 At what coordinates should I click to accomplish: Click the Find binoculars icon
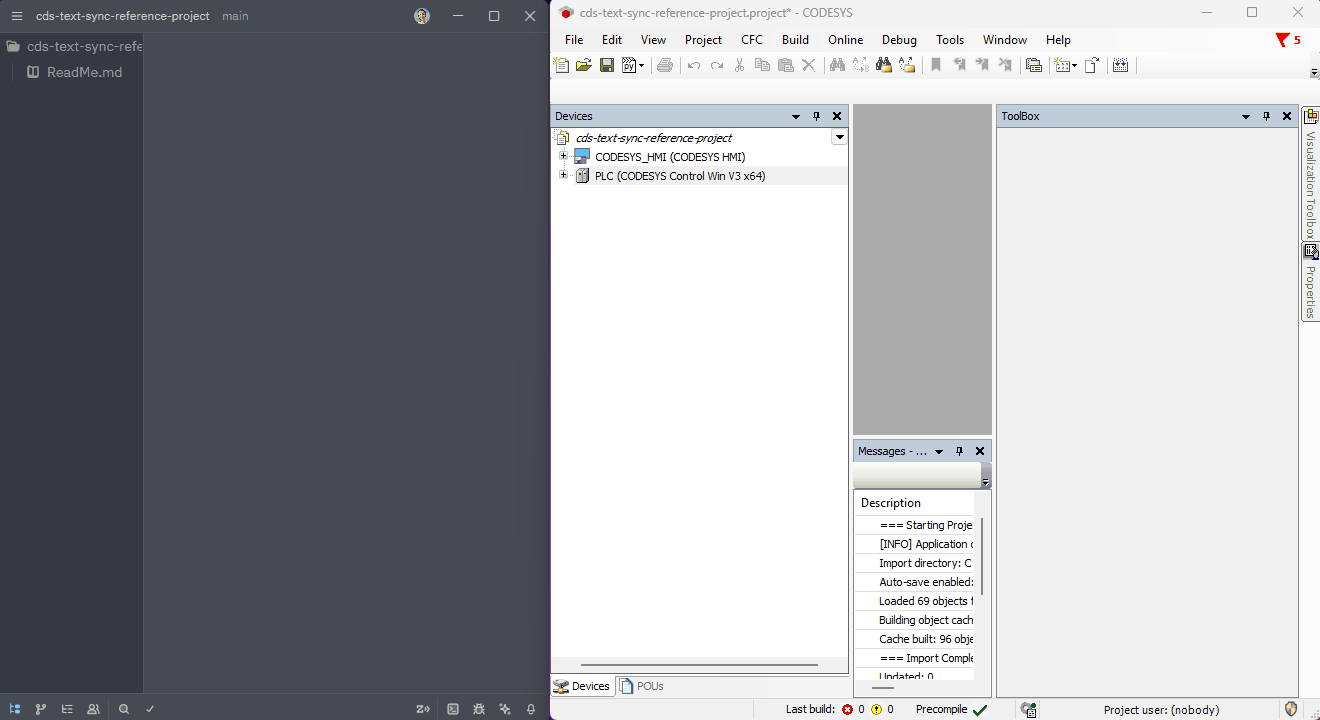tap(837, 65)
